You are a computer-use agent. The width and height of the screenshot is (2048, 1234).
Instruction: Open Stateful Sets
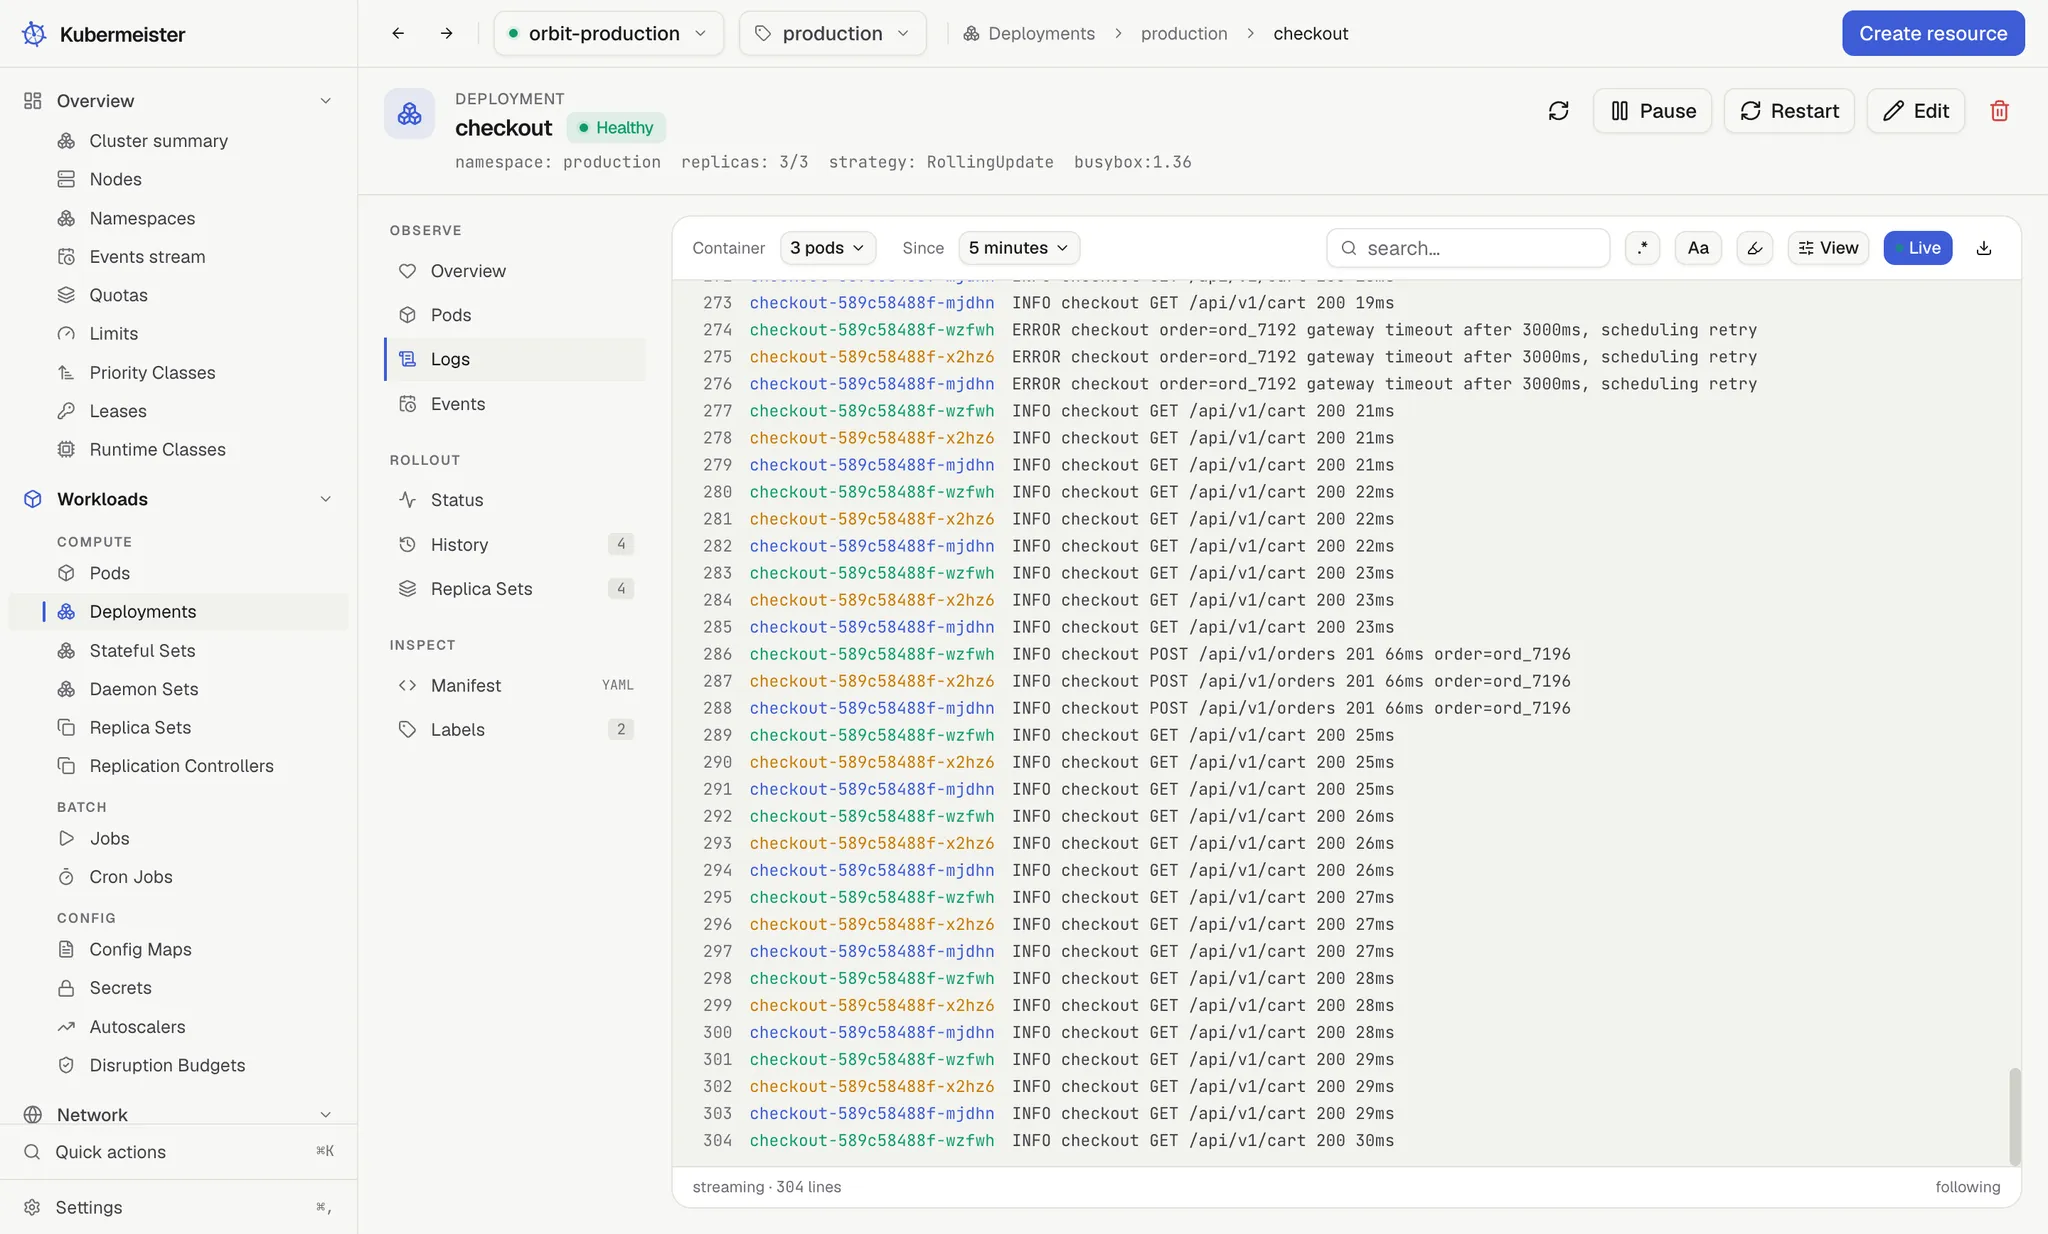[x=142, y=651]
